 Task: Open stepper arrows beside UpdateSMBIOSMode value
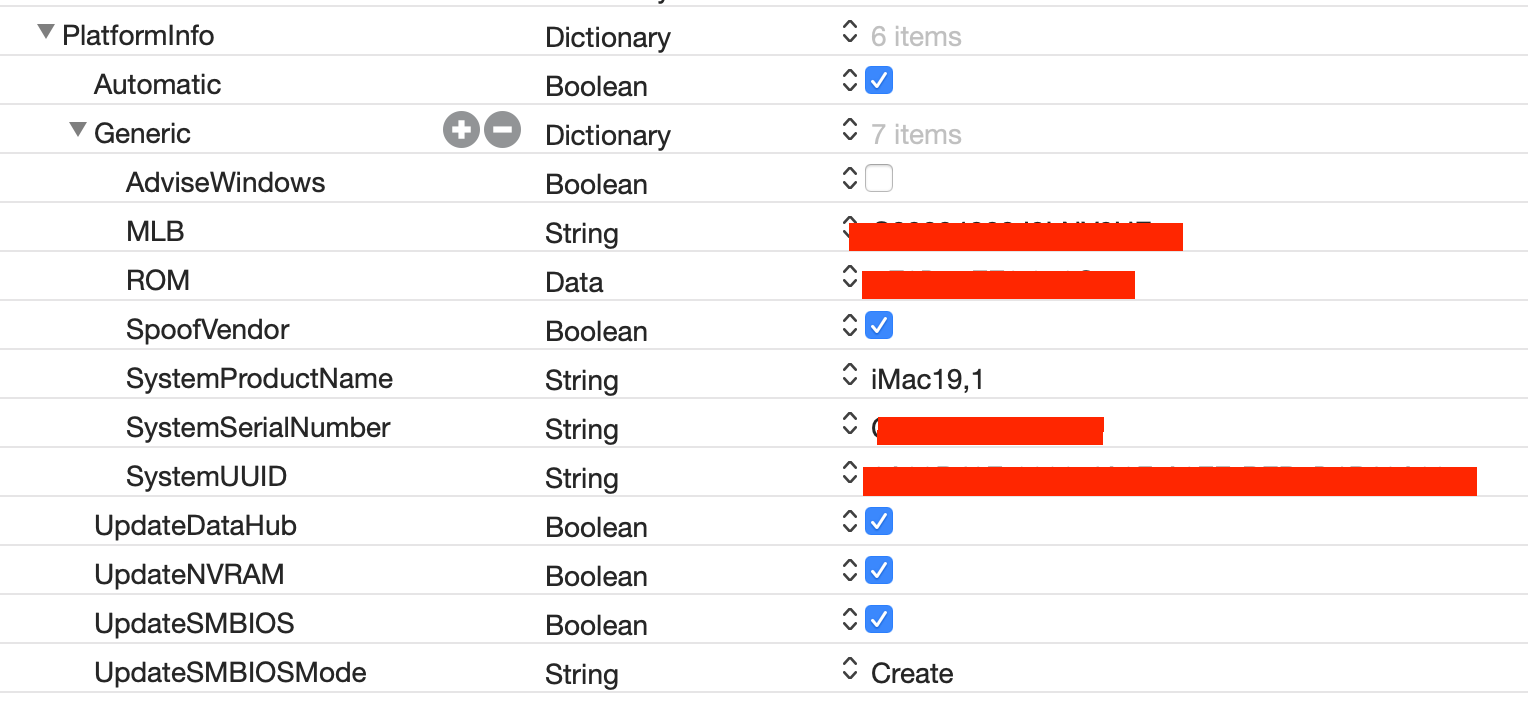point(850,668)
